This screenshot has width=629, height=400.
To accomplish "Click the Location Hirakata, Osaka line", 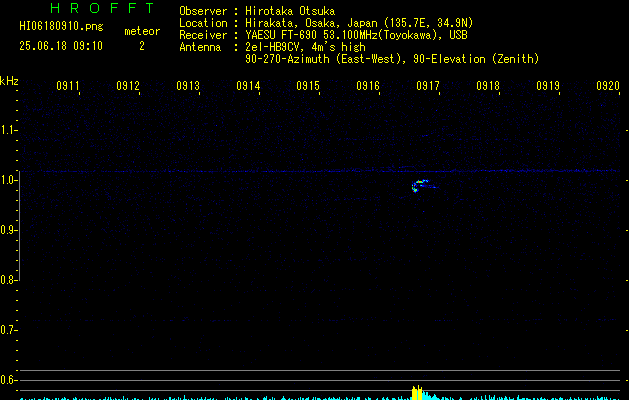I will tap(326, 23).
